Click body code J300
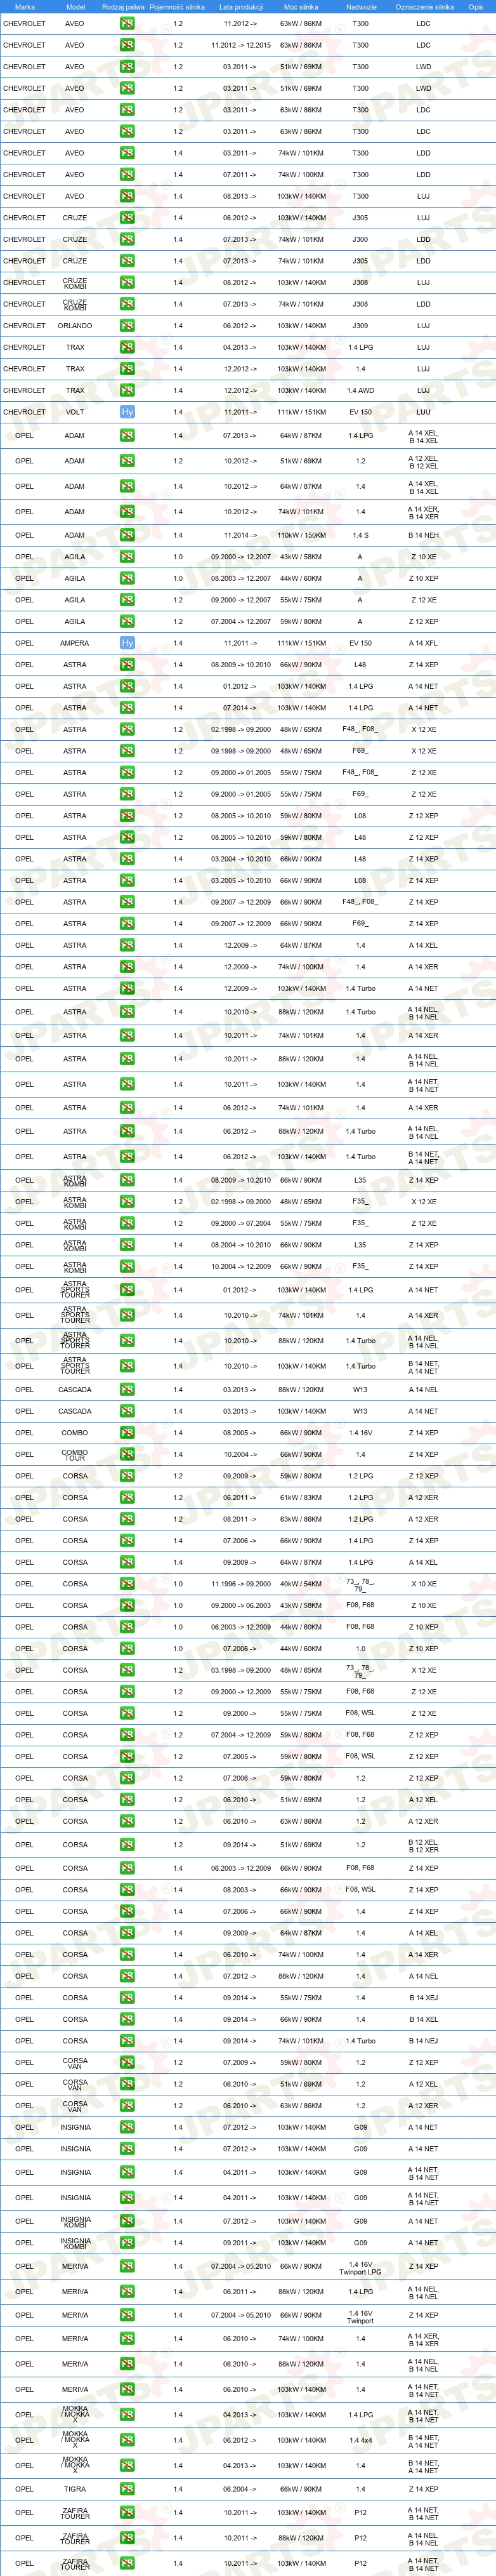Image resolution: width=496 pixels, height=2576 pixels. coord(360,239)
